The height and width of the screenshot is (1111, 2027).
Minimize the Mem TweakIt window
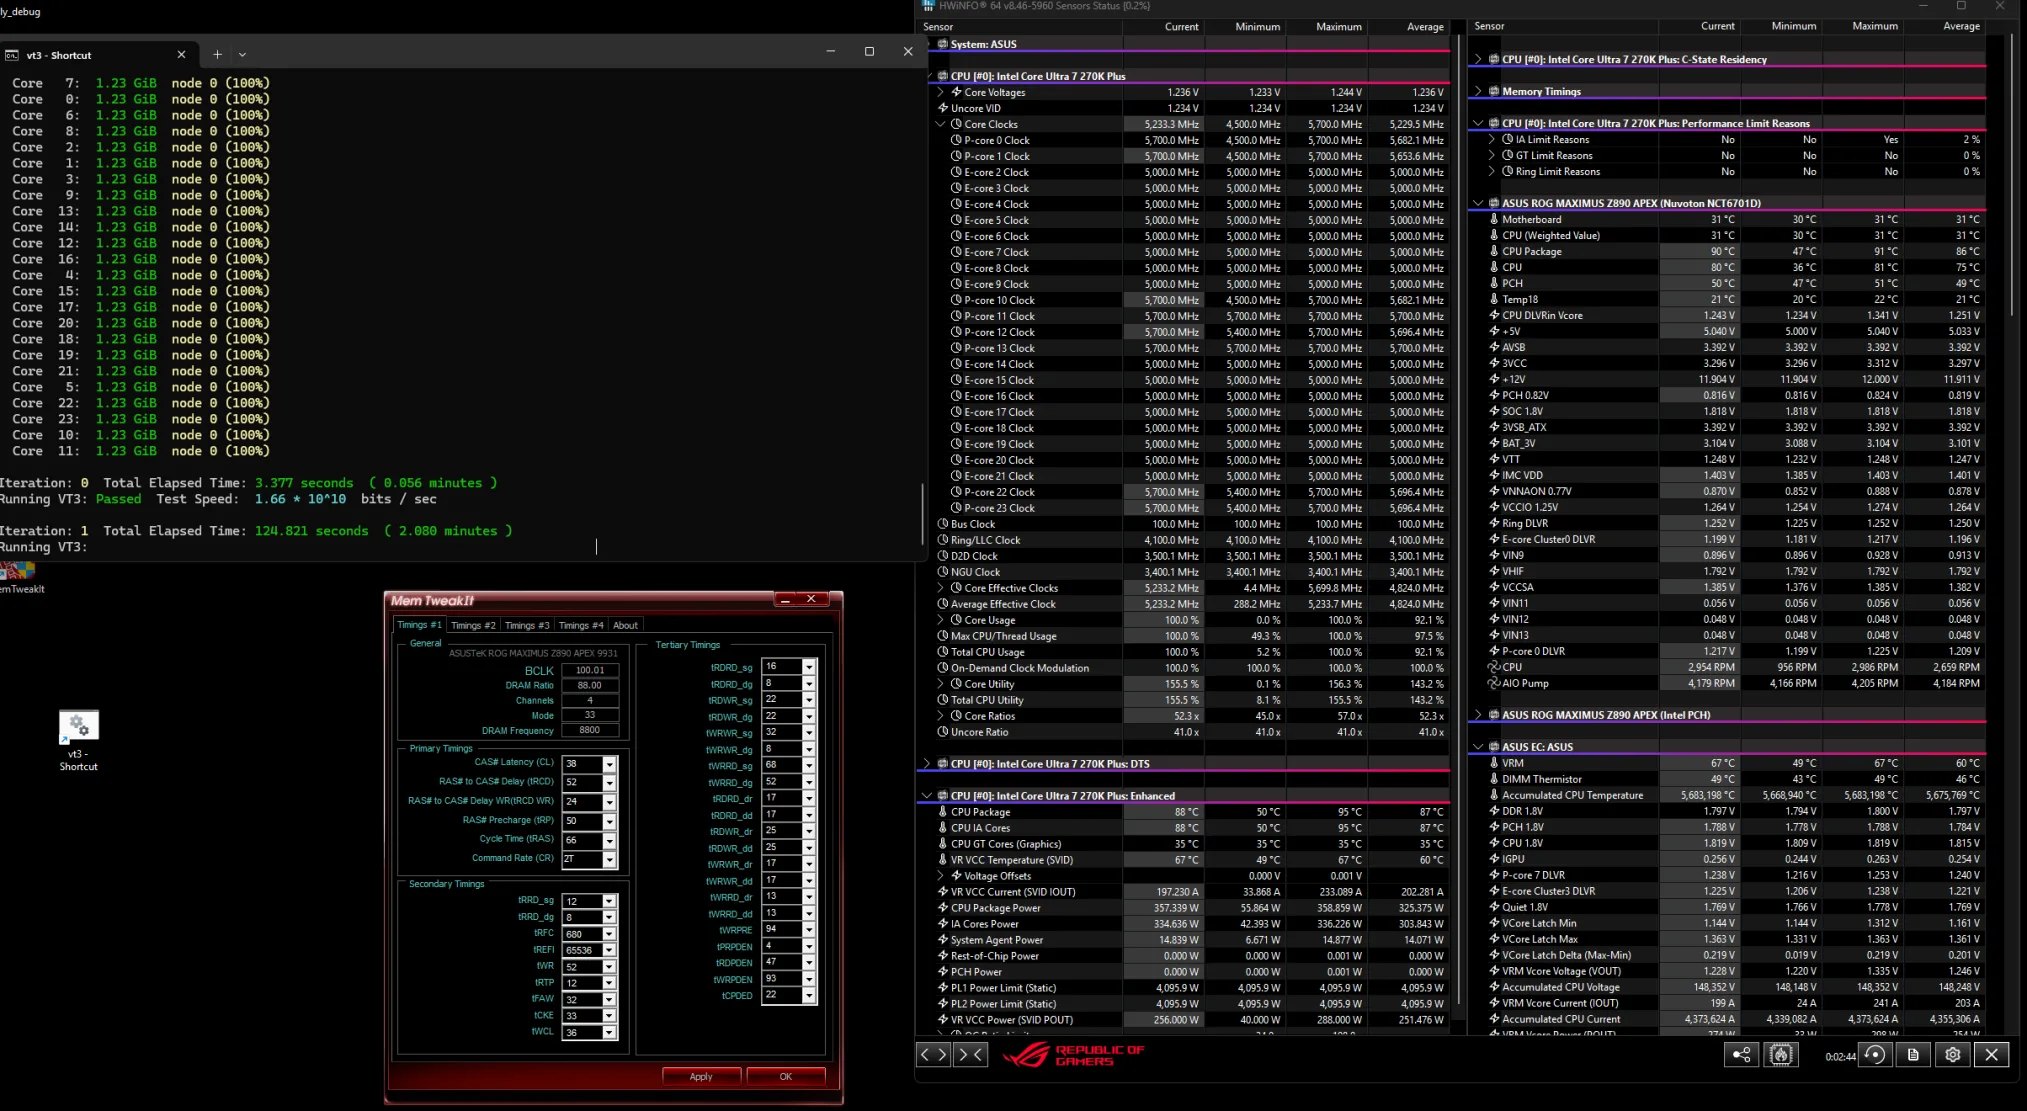click(x=786, y=599)
